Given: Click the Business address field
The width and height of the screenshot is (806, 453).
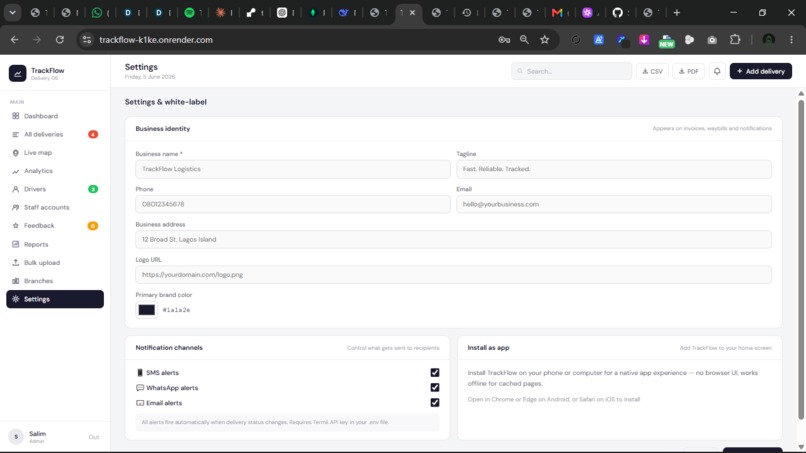Looking at the screenshot, I should [x=453, y=240].
